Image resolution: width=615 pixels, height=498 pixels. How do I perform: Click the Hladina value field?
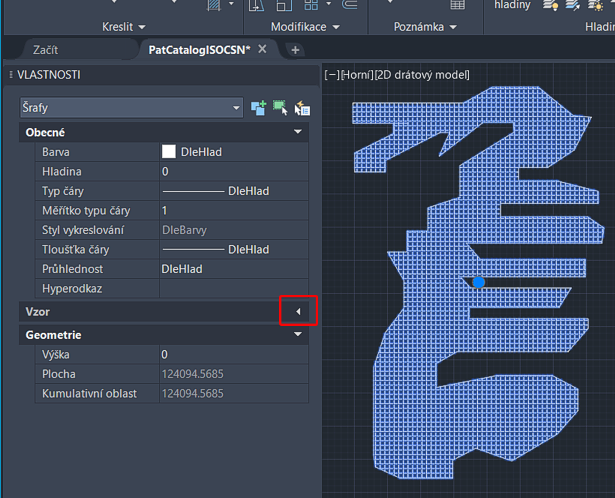tap(232, 172)
